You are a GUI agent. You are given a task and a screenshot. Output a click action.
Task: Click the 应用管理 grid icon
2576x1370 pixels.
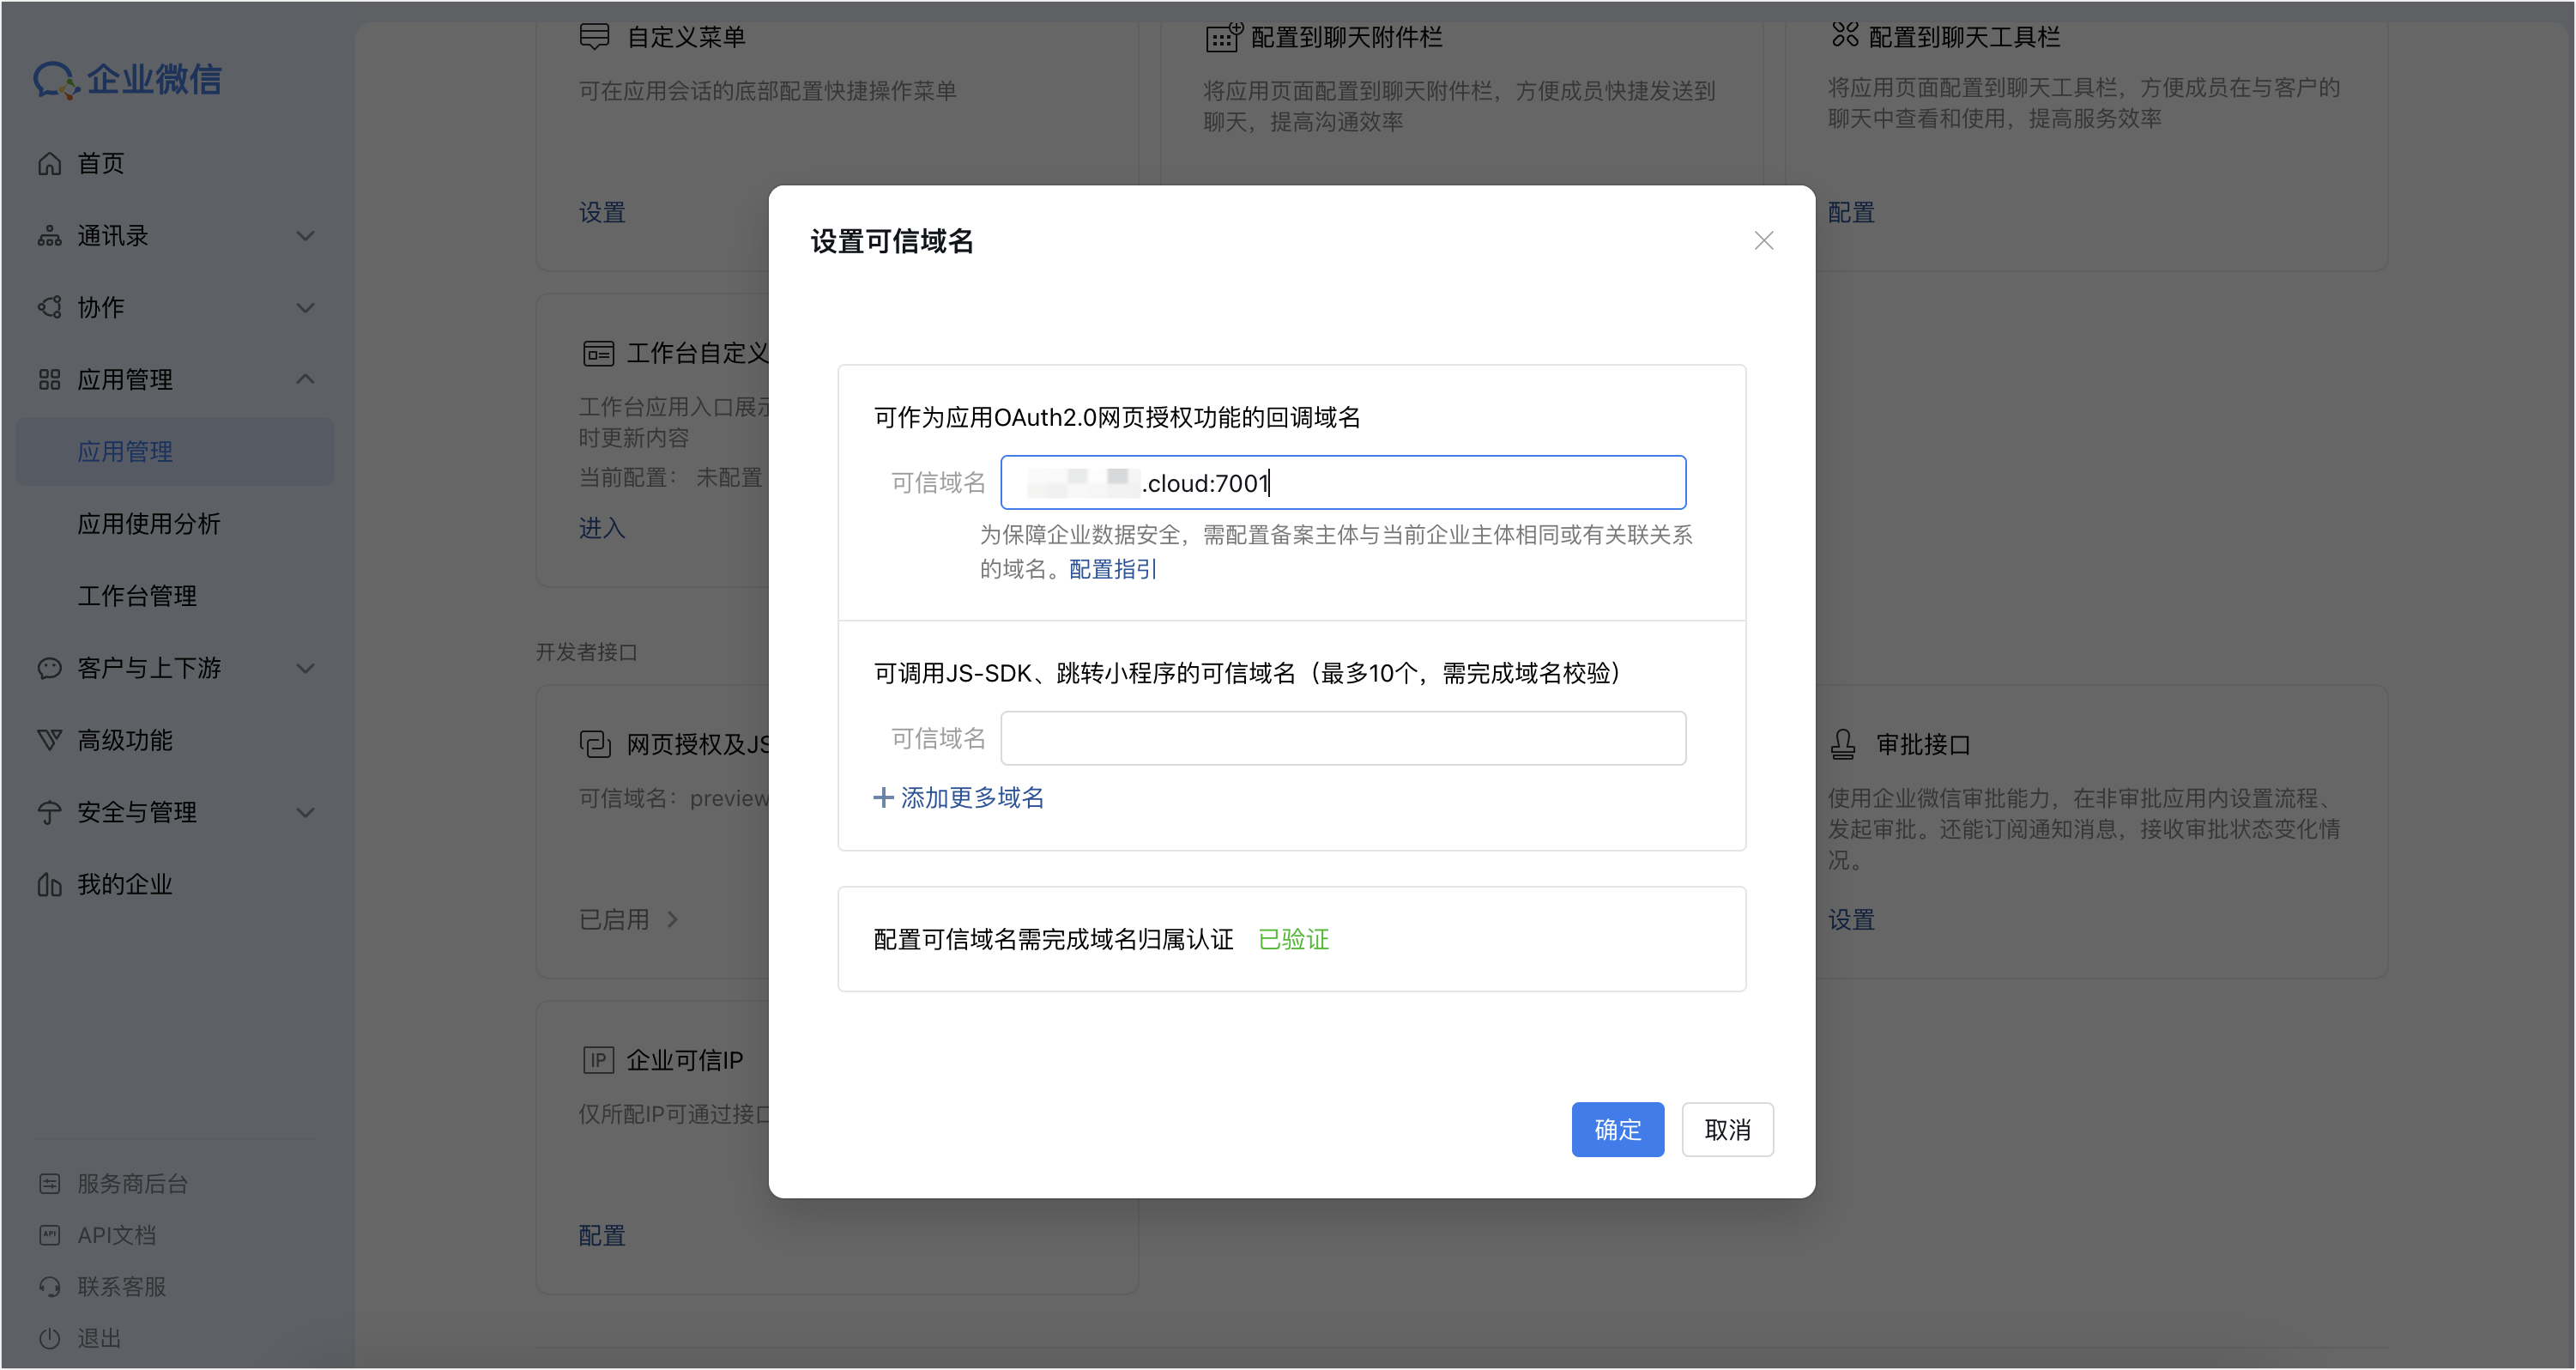click(49, 380)
